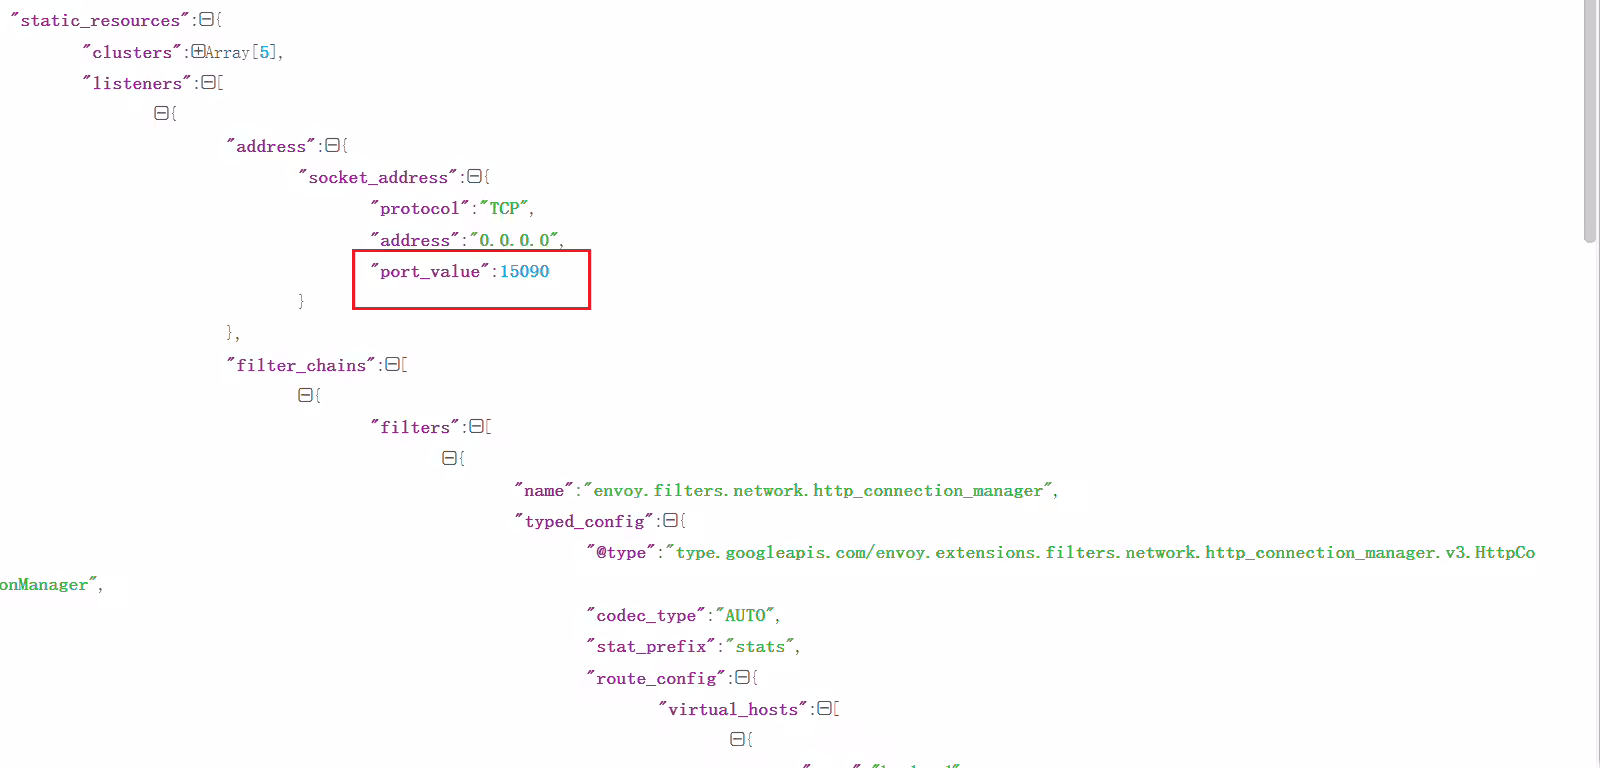Click the "AUTO" codec_type value

pyautogui.click(x=745, y=615)
